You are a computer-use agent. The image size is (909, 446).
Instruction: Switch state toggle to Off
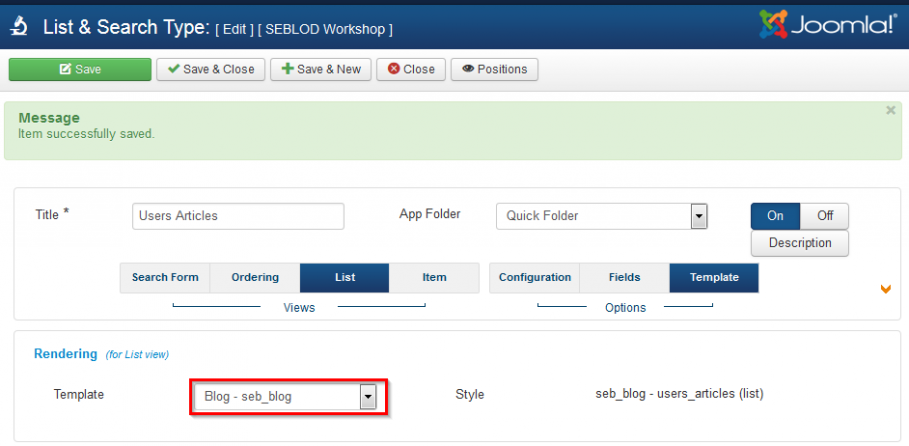tap(824, 216)
